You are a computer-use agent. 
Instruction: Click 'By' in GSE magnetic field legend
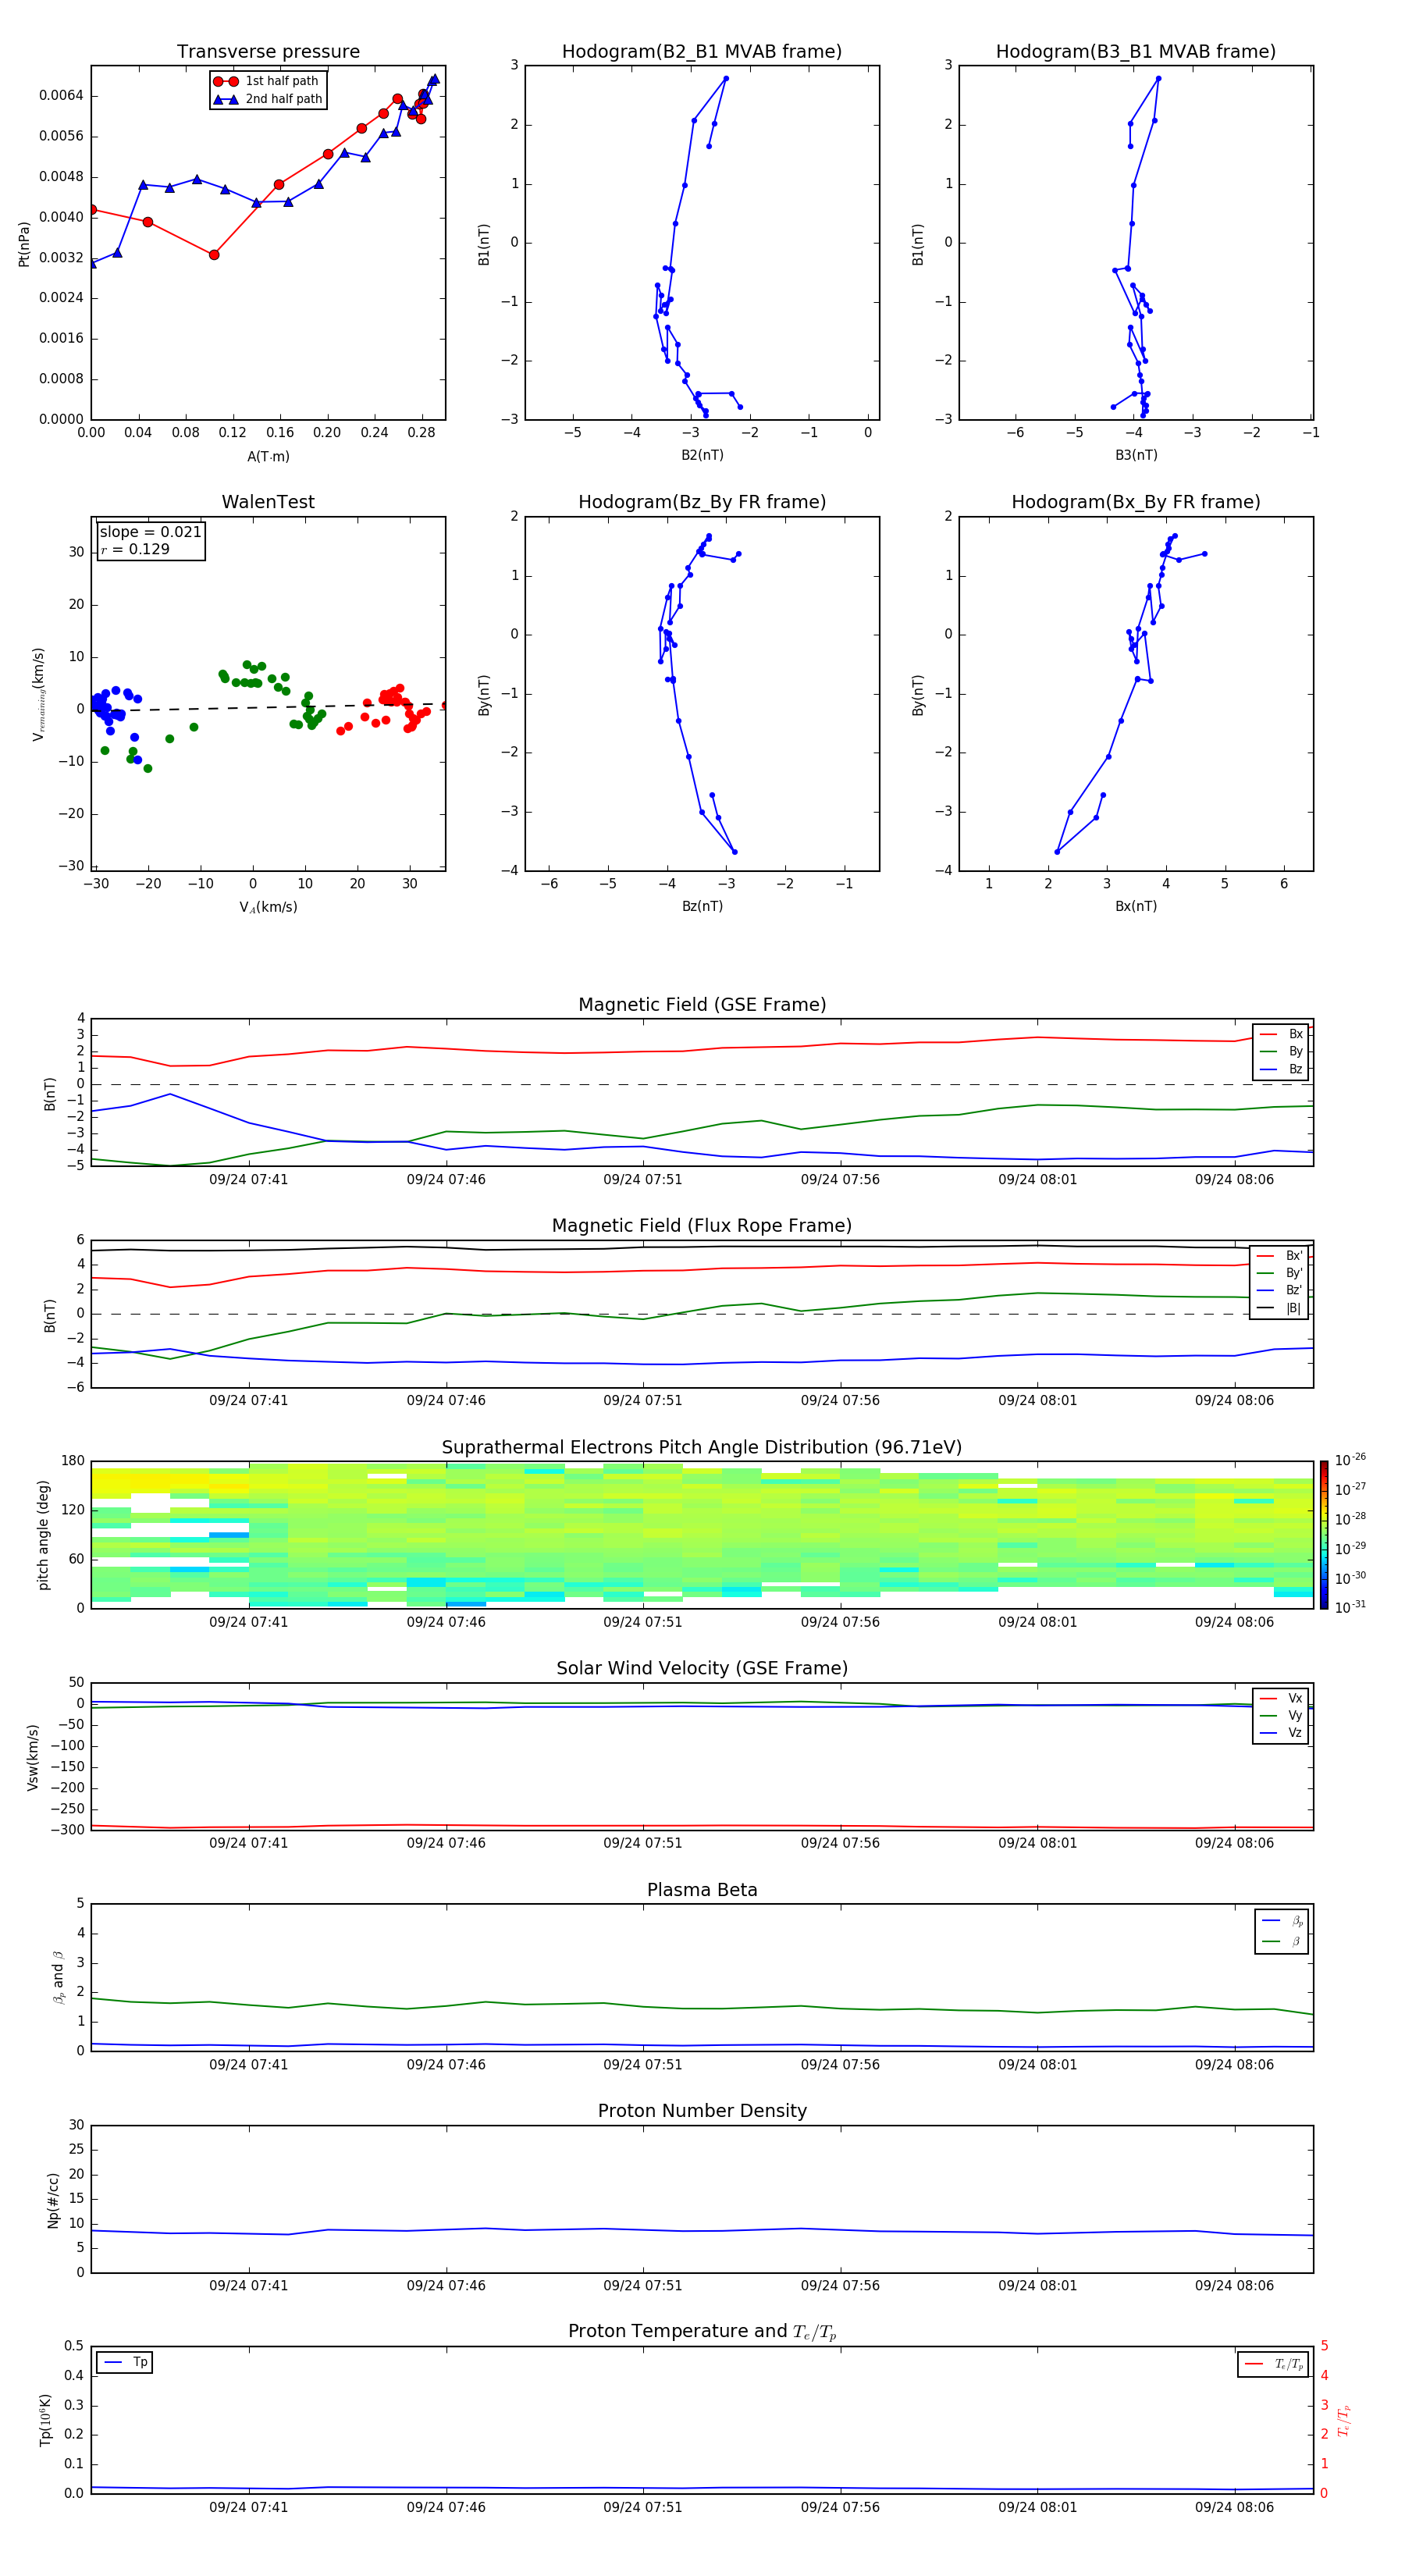click(1282, 1051)
